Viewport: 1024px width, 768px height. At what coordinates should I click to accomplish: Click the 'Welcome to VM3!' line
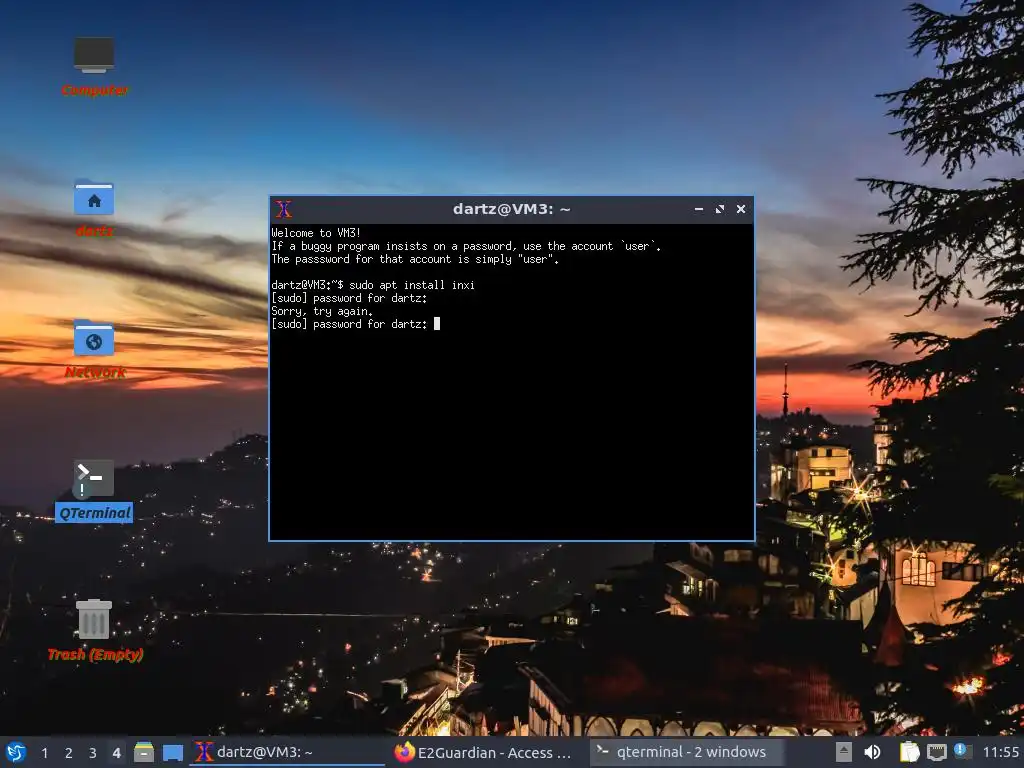(x=316, y=233)
